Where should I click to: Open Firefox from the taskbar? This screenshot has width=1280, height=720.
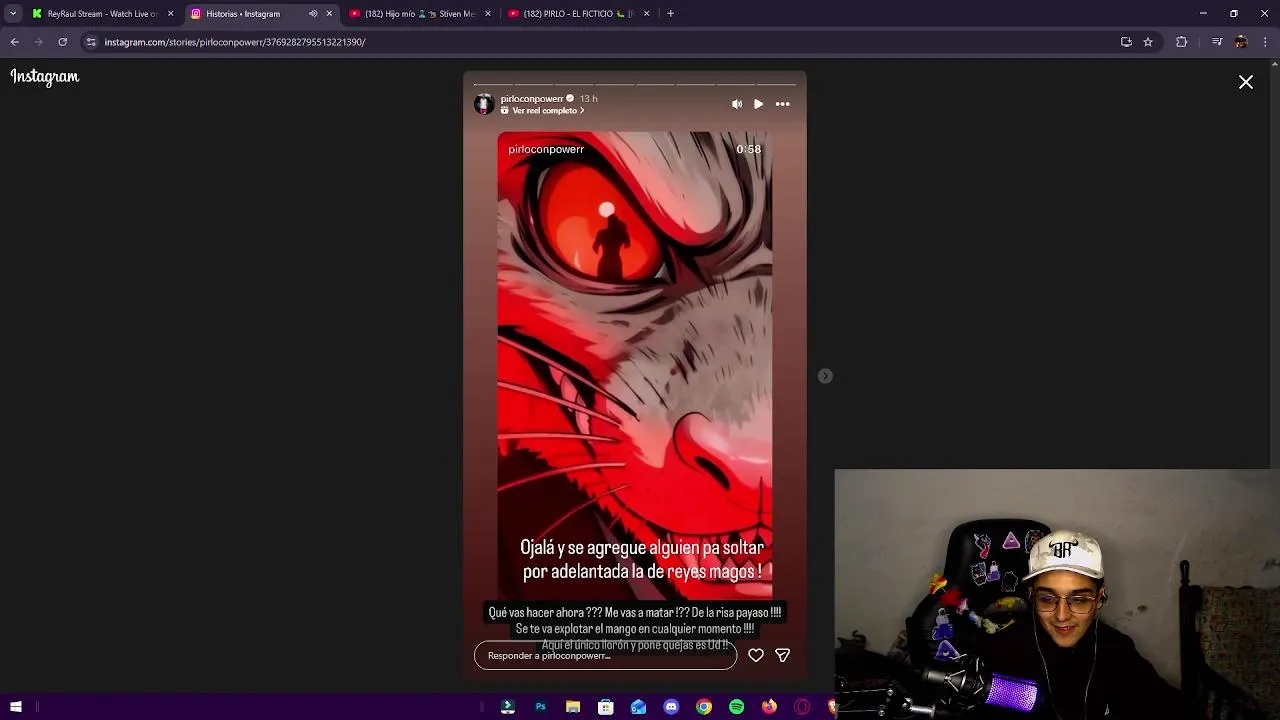769,707
